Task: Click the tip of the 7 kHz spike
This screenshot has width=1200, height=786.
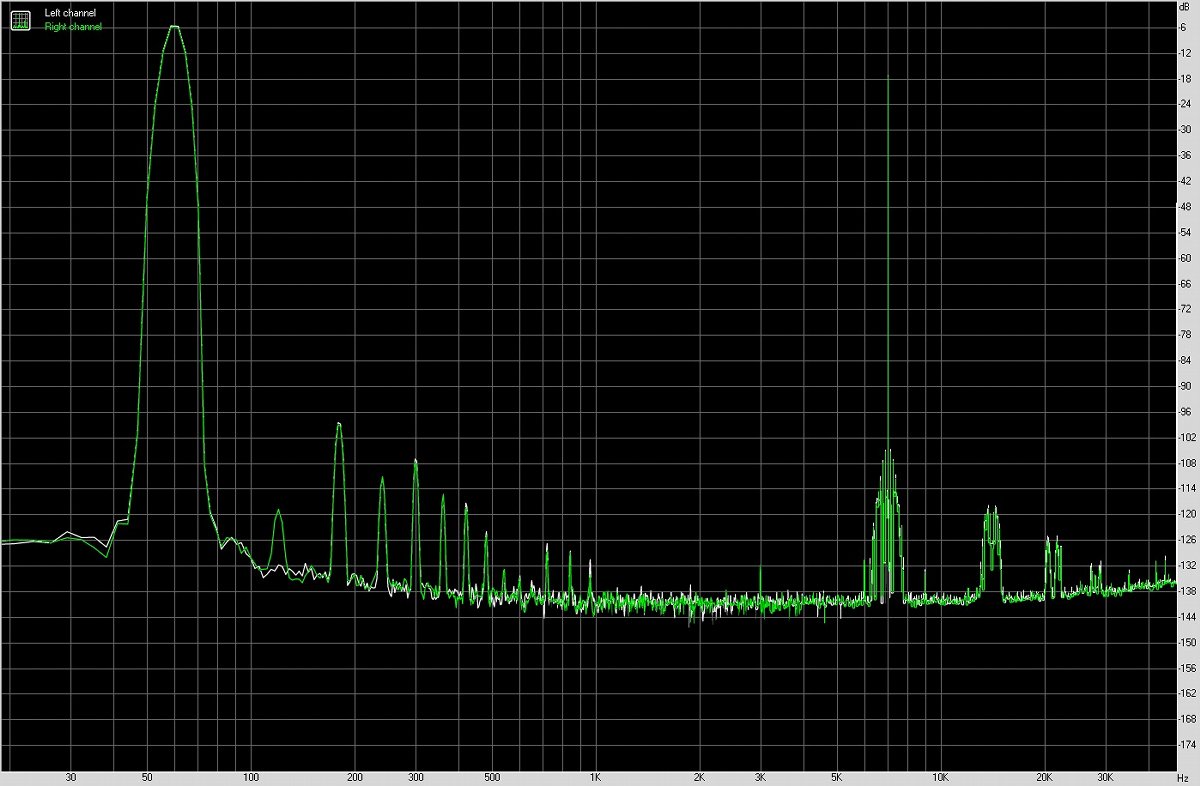Action: point(888,76)
